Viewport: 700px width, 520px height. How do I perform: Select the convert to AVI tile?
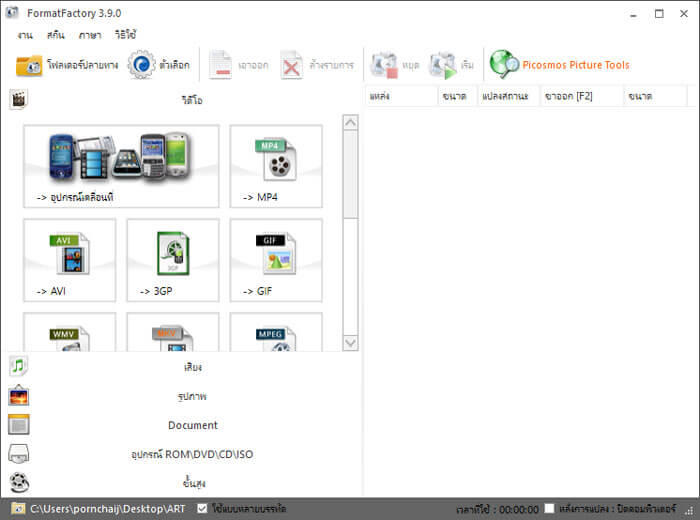[x=70, y=260]
